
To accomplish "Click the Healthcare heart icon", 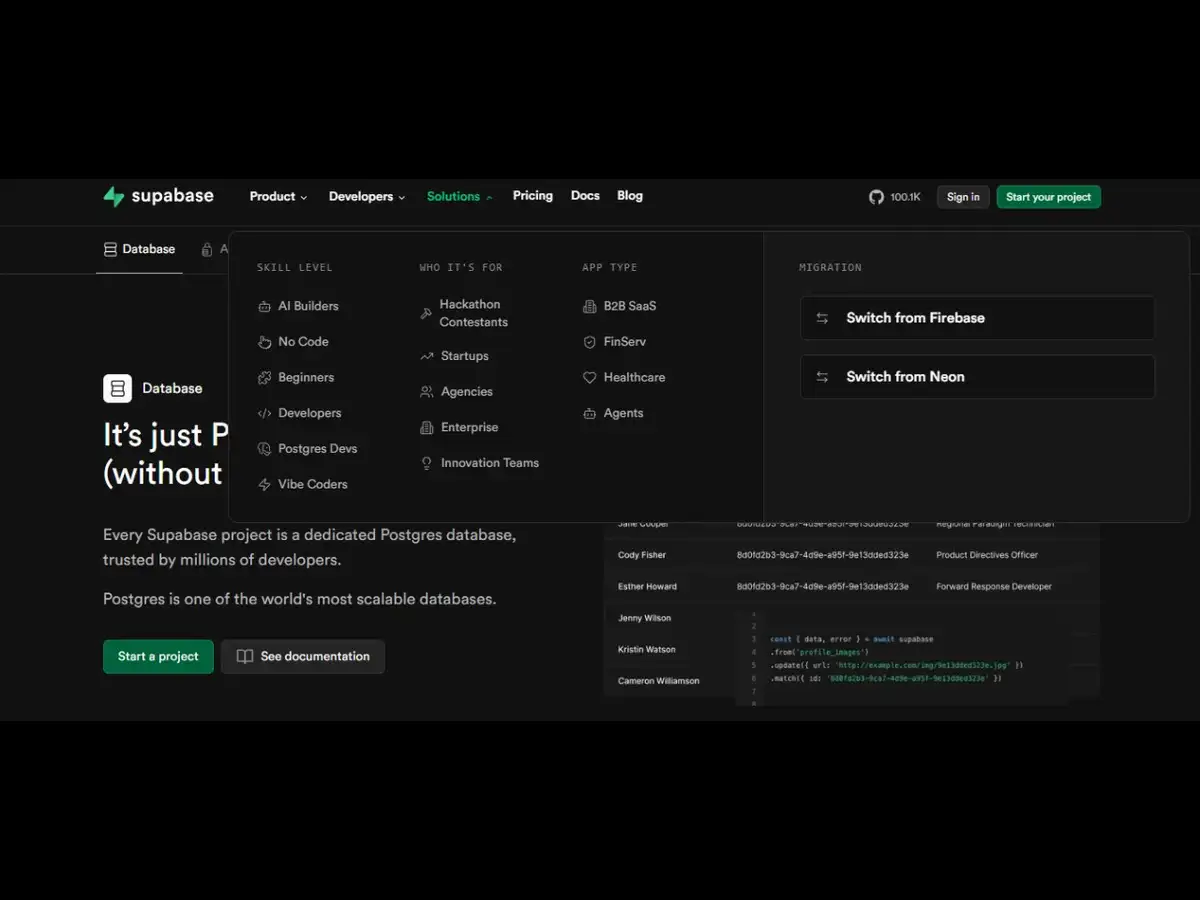I will pyautogui.click(x=592, y=377).
